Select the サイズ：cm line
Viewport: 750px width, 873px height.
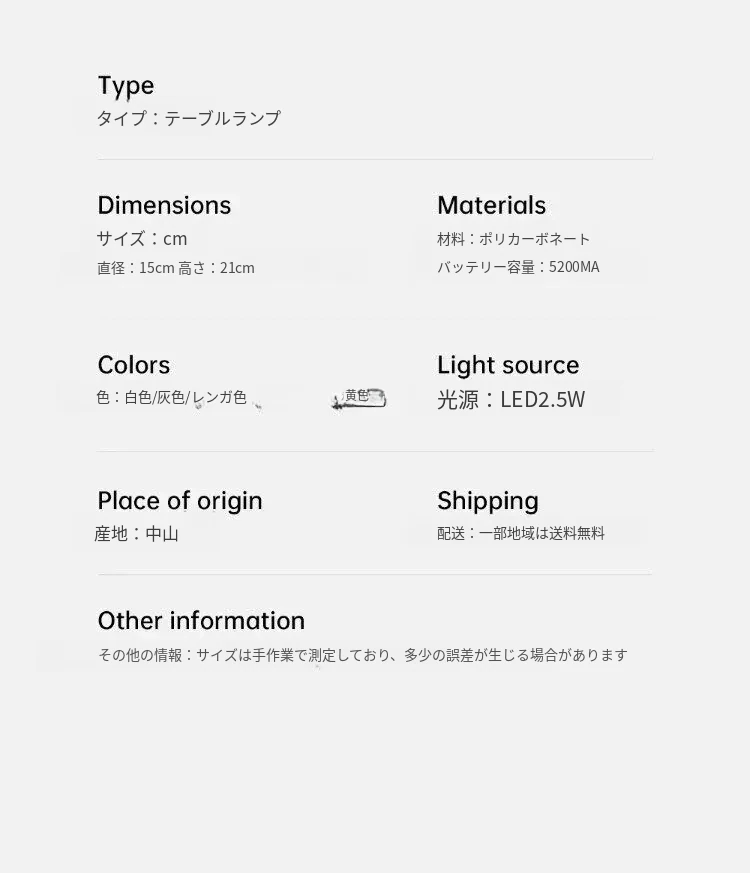pyautogui.click(x=142, y=239)
